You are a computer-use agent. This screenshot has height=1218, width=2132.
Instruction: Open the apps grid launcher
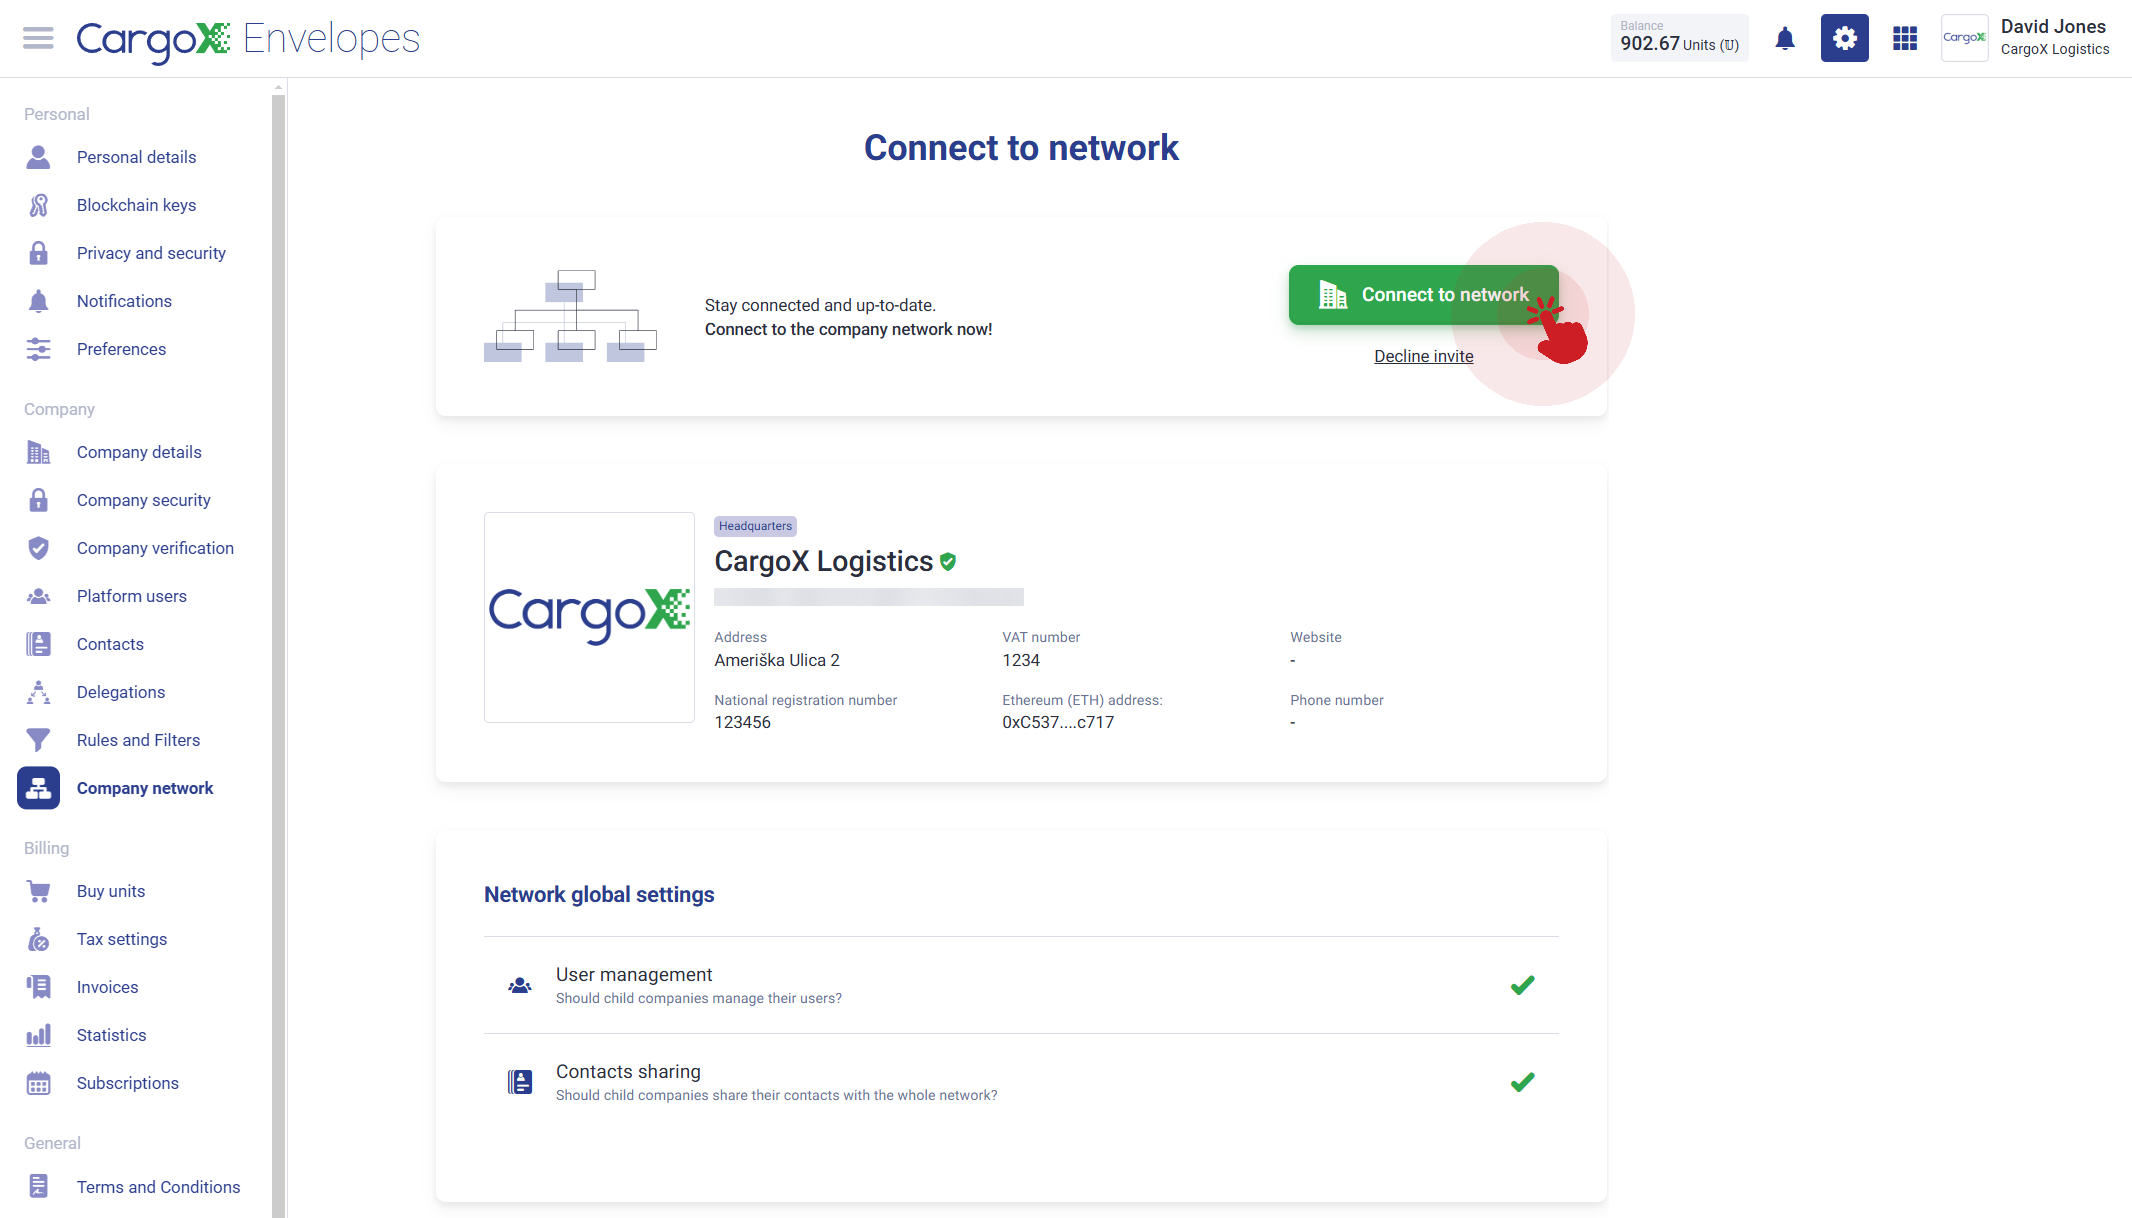point(1905,38)
